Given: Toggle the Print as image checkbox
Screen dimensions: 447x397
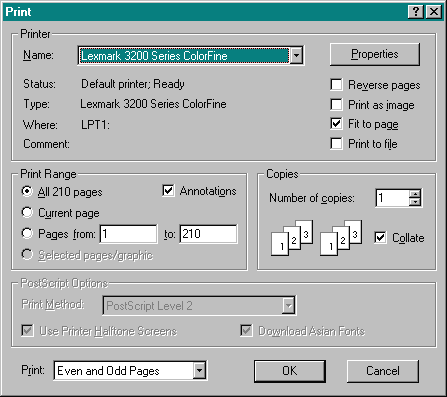Looking at the screenshot, I should tap(336, 104).
